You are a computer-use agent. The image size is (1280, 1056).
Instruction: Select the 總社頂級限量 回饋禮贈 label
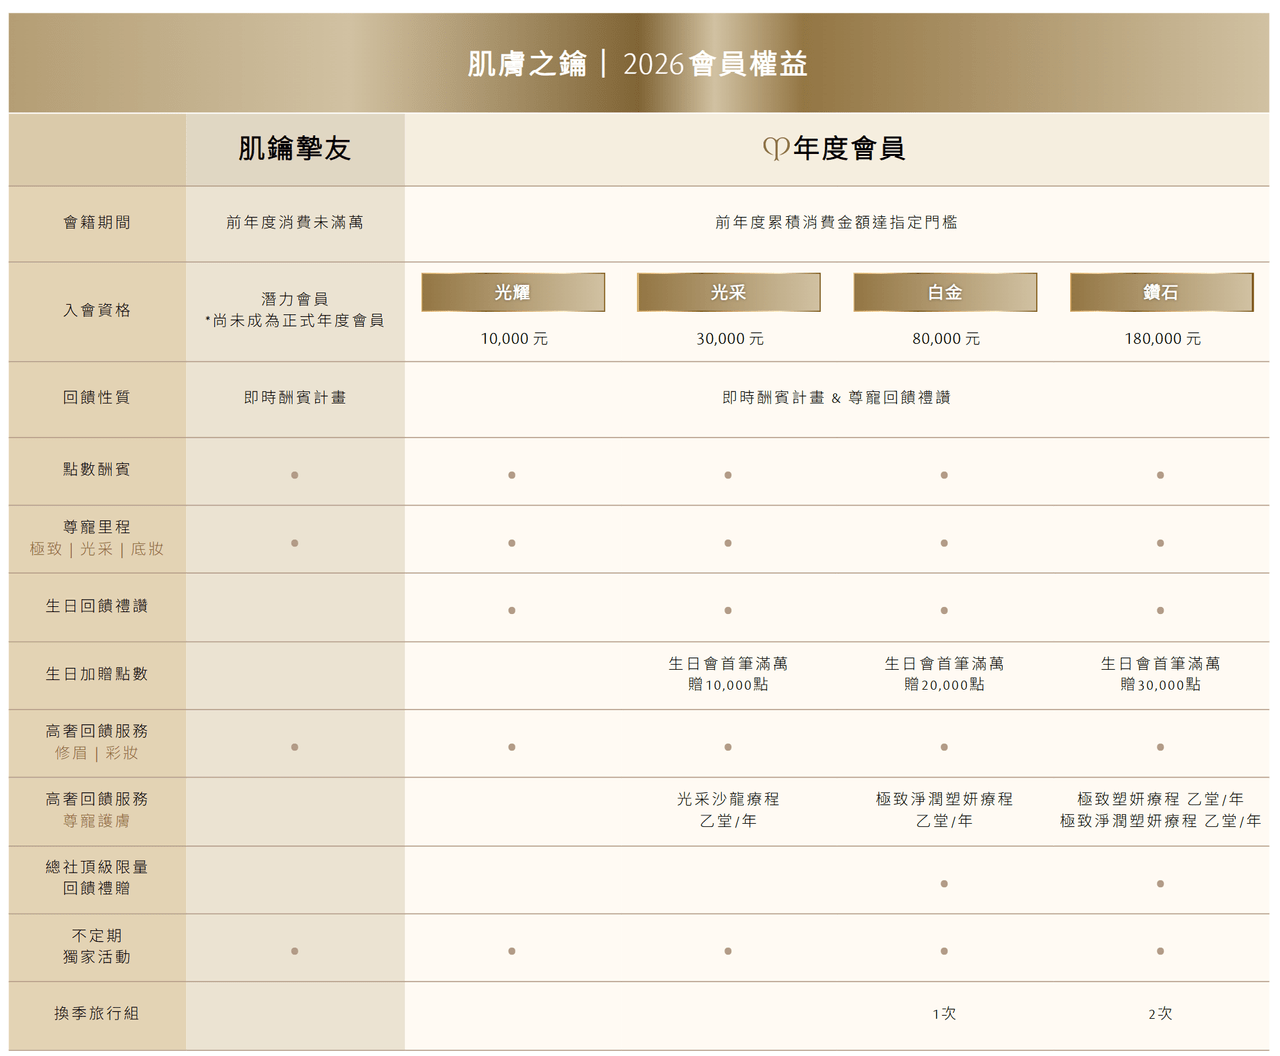click(97, 877)
